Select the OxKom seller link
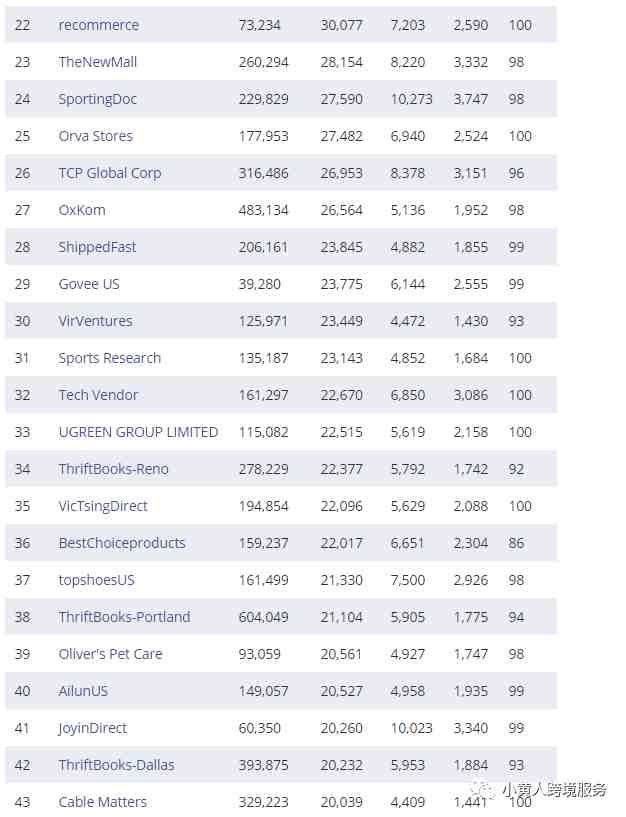The width and height of the screenshot is (626, 817). point(82,210)
